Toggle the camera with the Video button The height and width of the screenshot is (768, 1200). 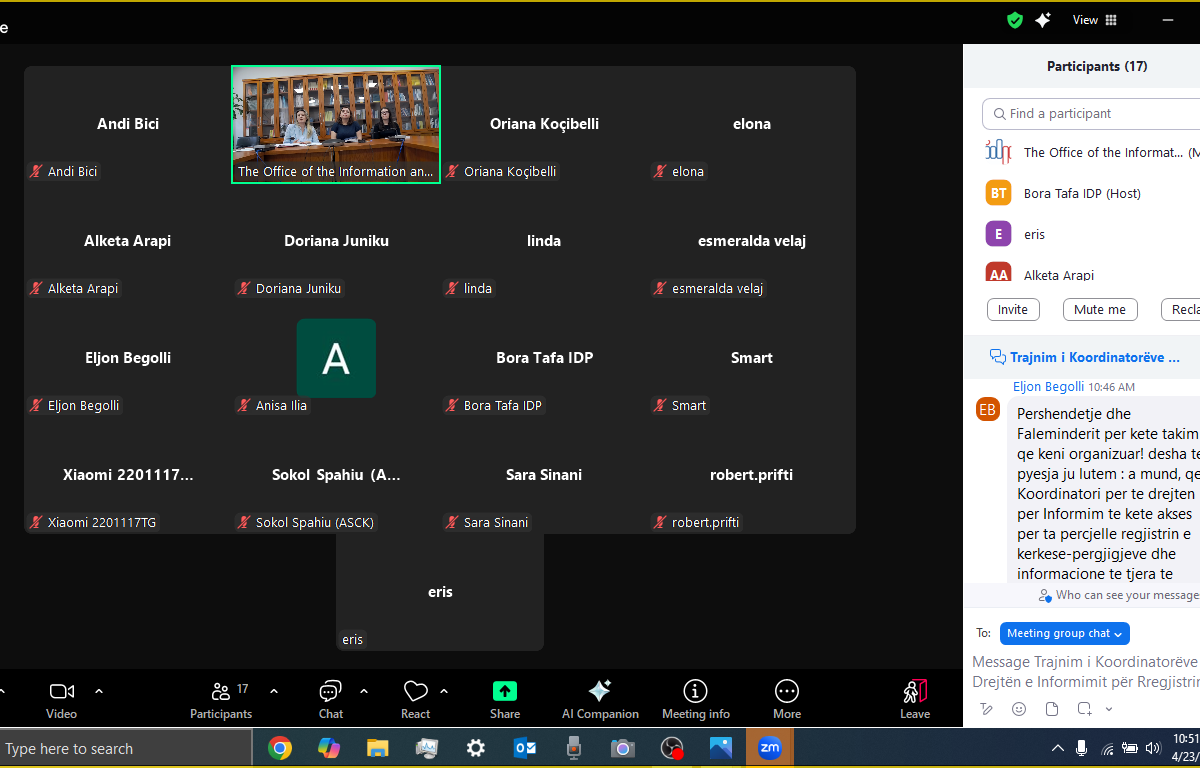click(62, 691)
